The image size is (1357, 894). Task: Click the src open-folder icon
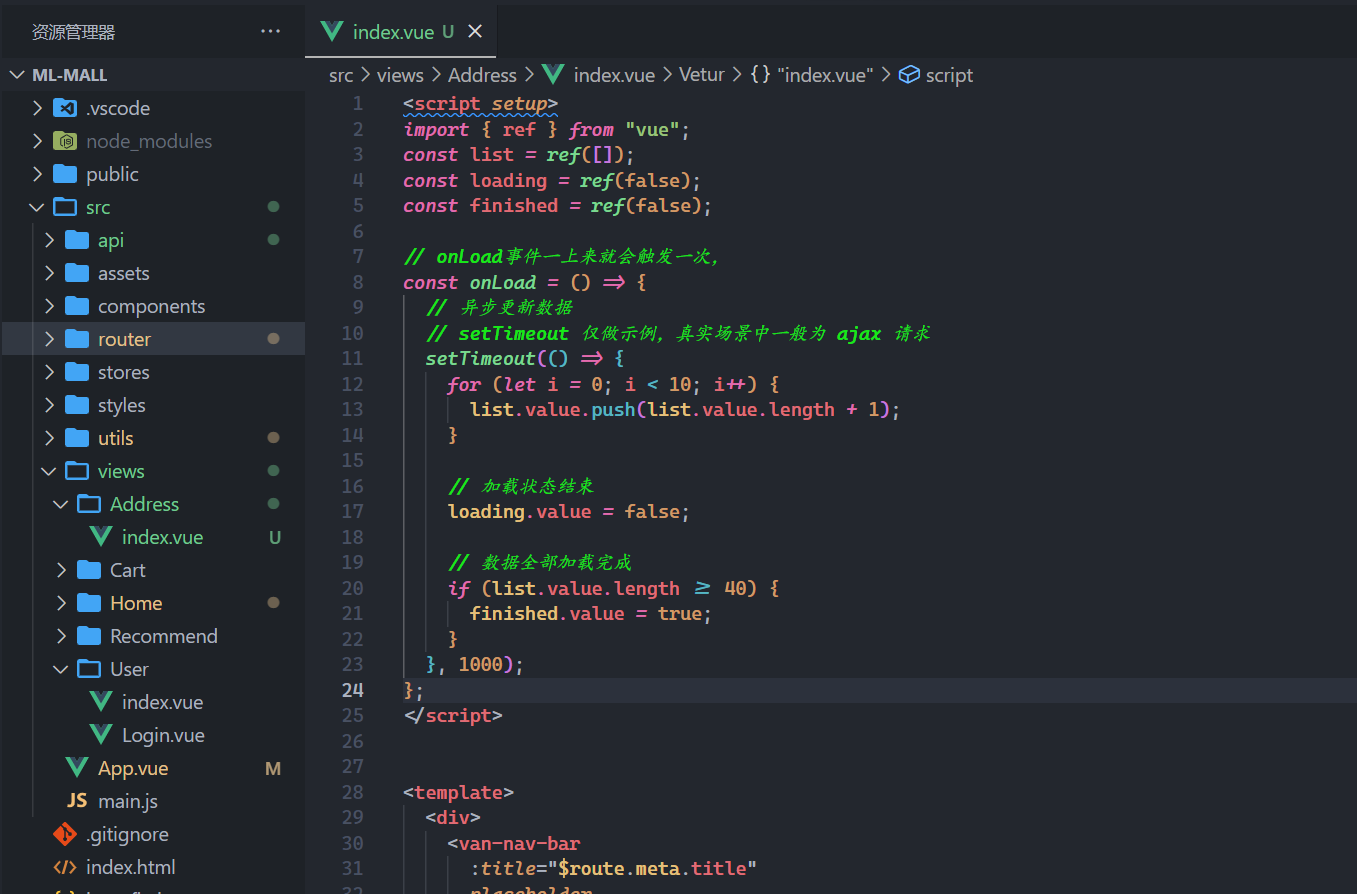click(65, 207)
